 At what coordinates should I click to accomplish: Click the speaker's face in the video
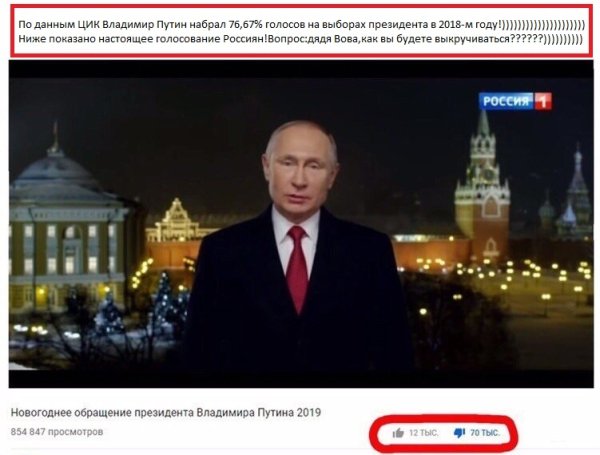300,172
